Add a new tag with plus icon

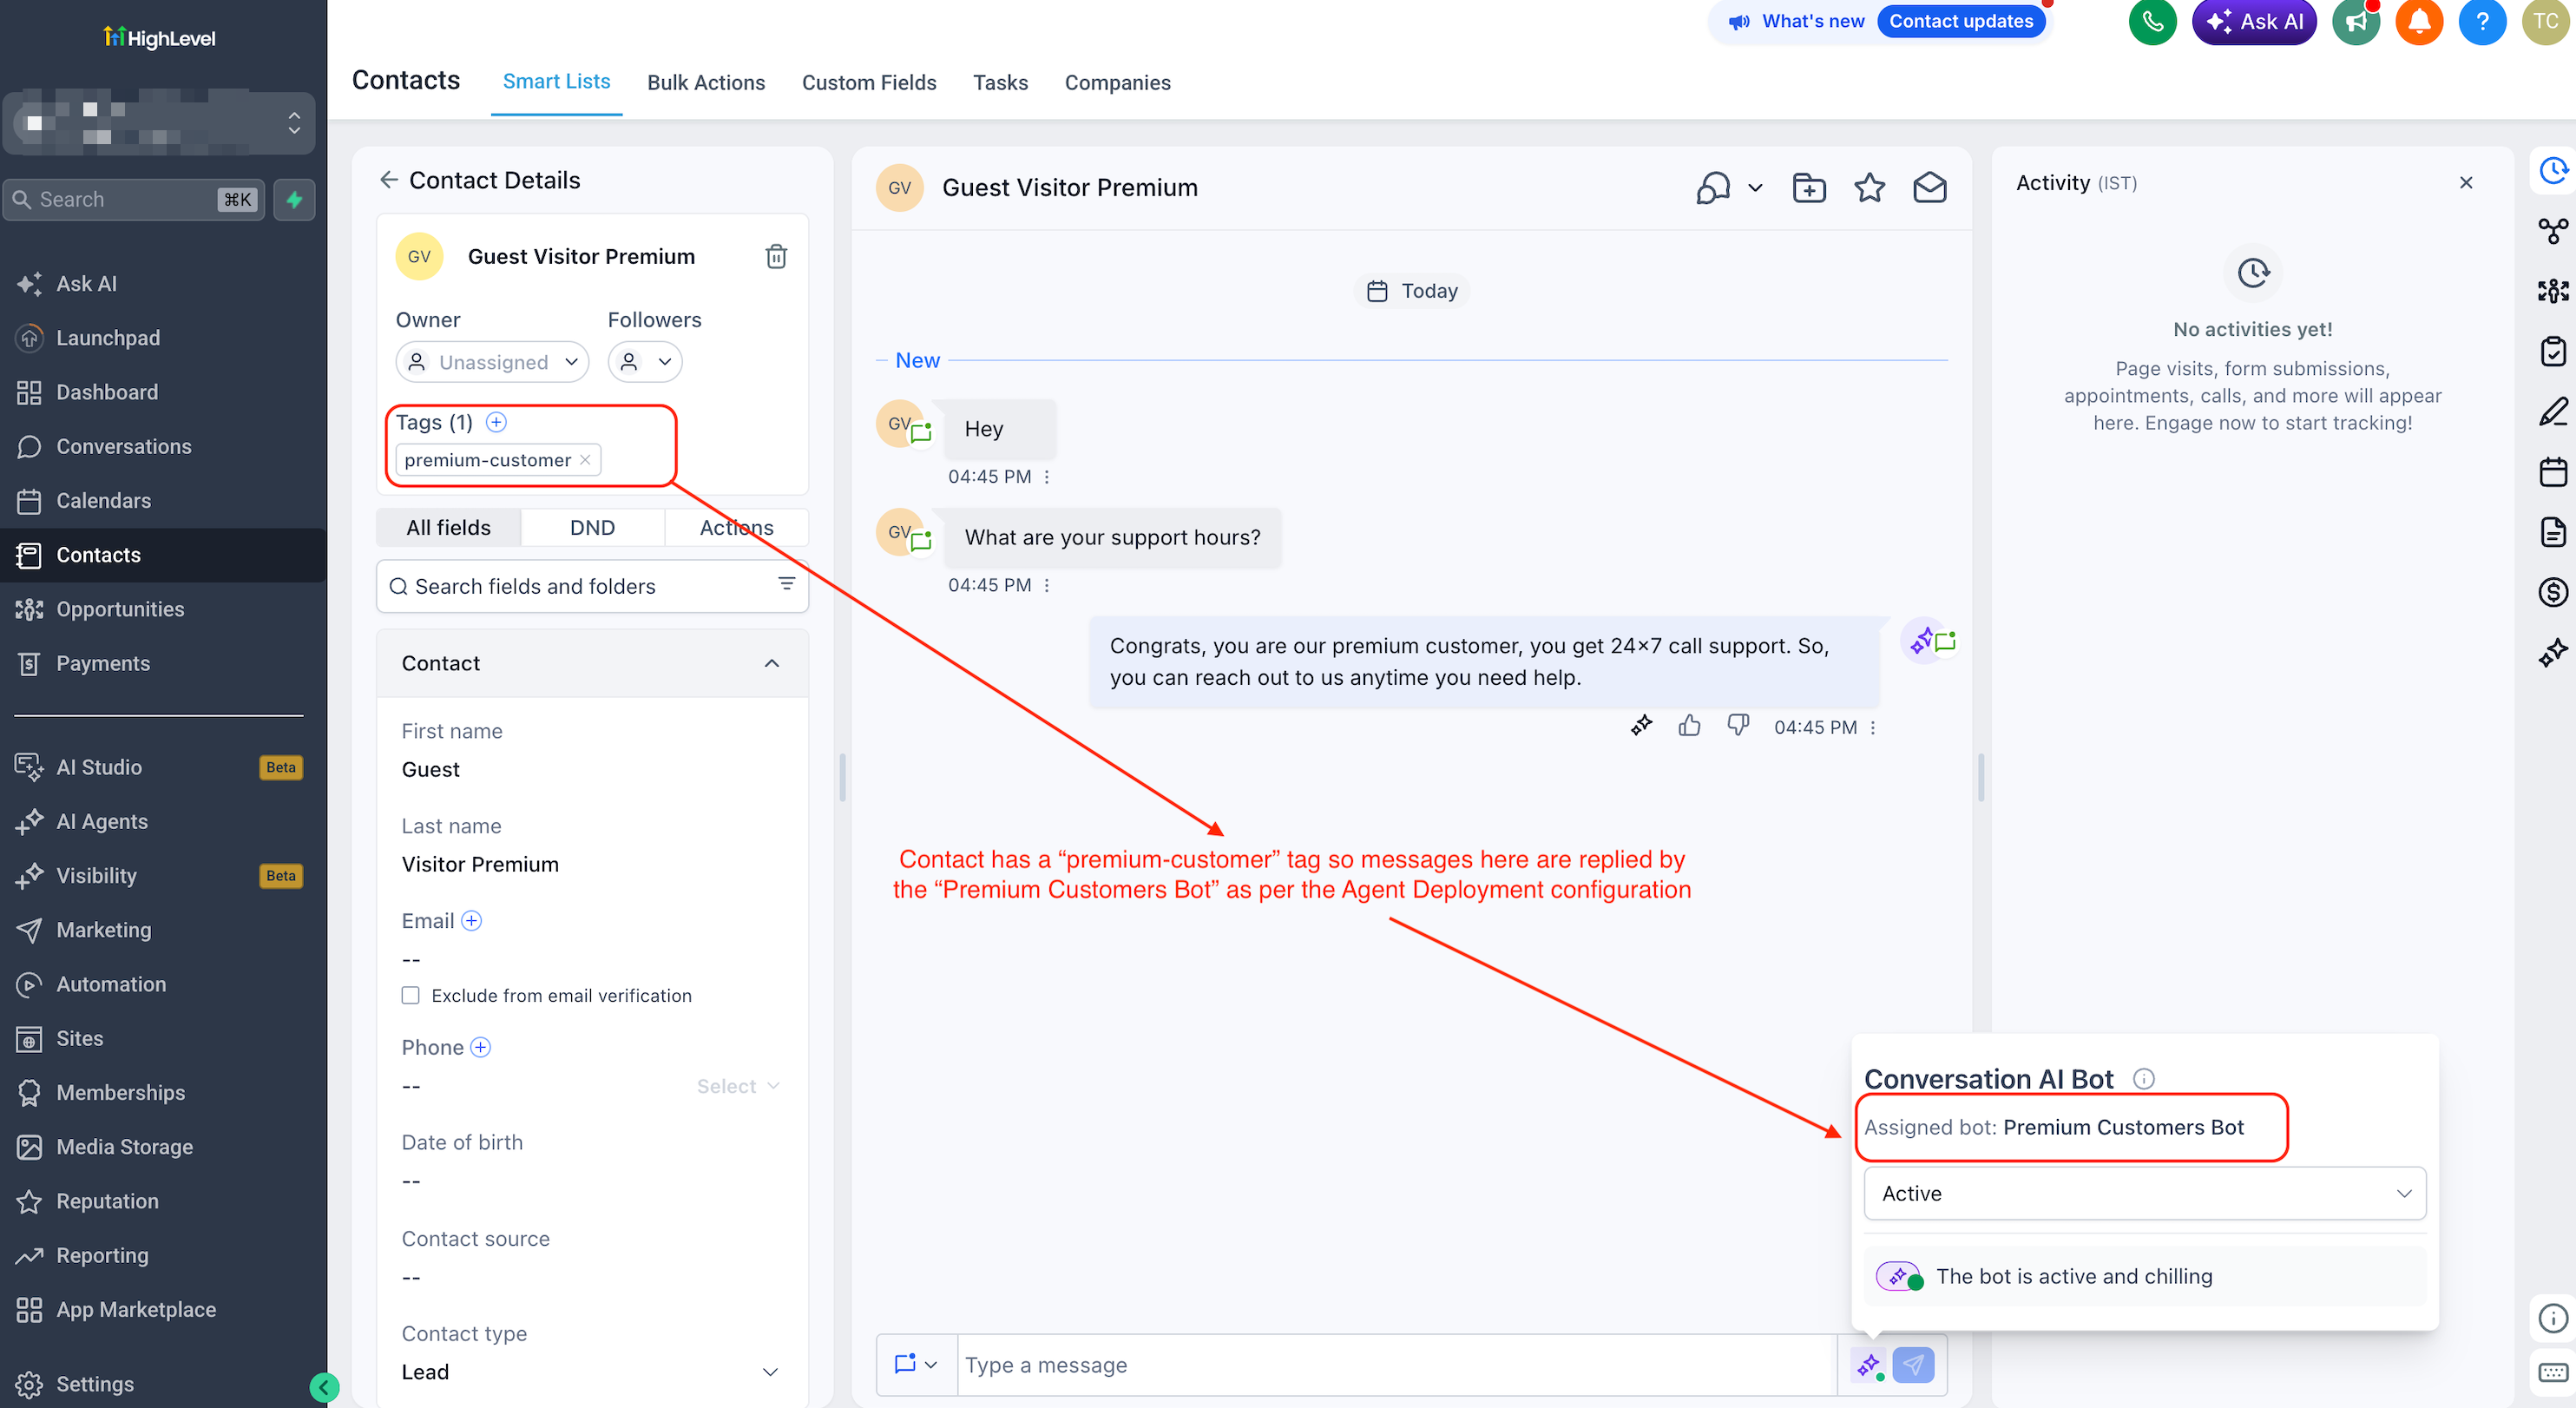496,422
